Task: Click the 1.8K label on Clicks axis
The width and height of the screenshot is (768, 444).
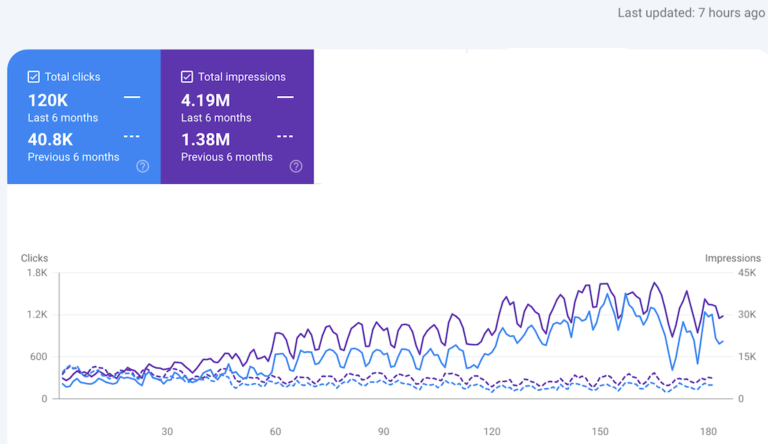Action: (x=36, y=273)
